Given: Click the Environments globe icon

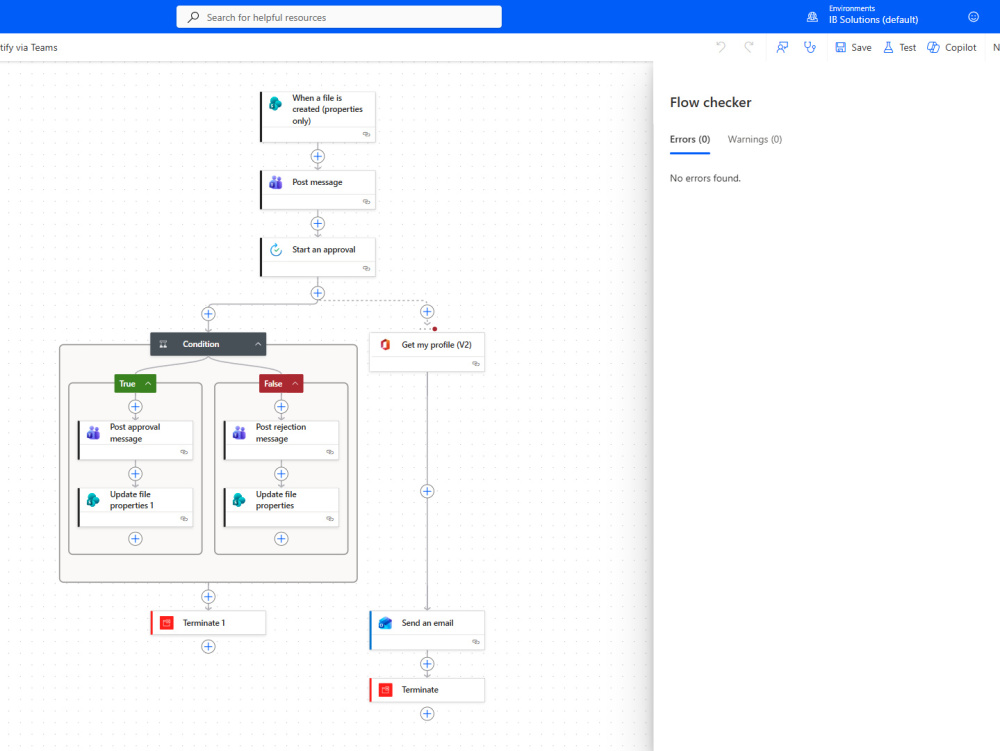Looking at the screenshot, I should tap(812, 17).
